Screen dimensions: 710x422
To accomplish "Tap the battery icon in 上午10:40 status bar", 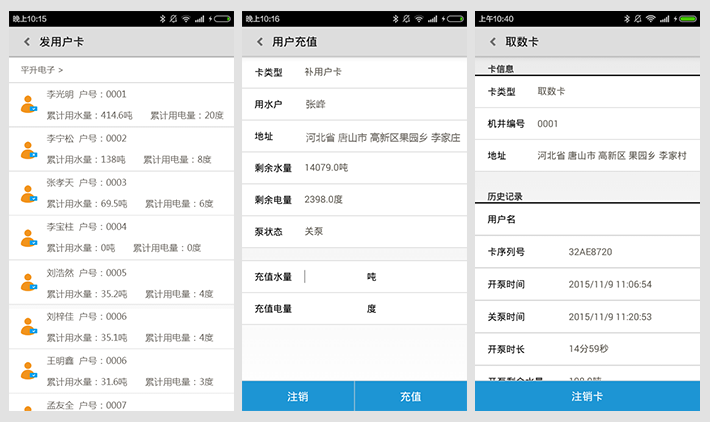I will 689,19.
